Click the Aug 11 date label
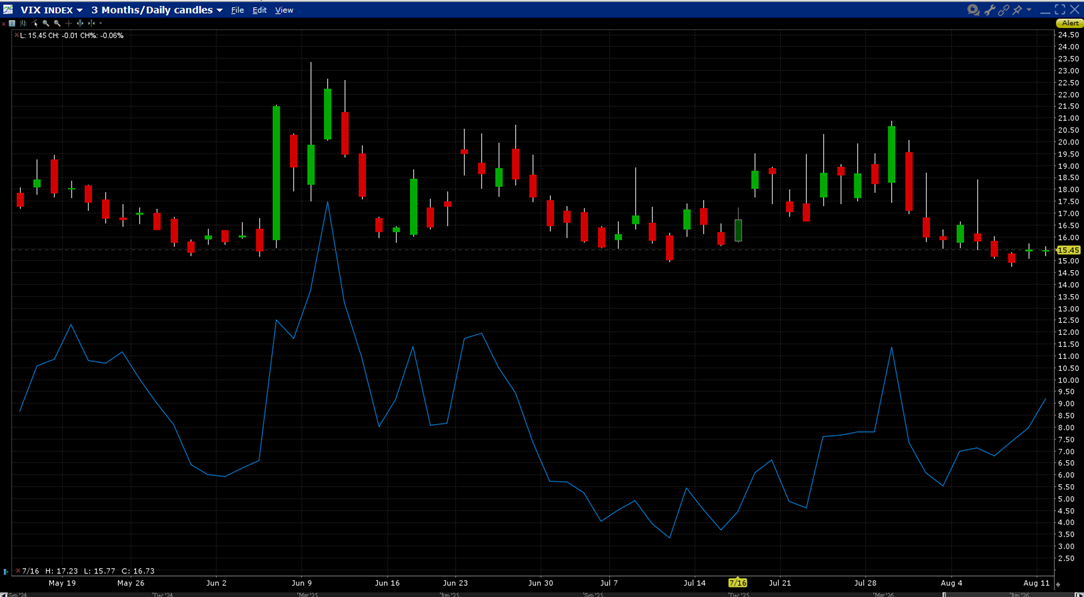Image resolution: width=1084 pixels, height=597 pixels. pyautogui.click(x=1036, y=583)
